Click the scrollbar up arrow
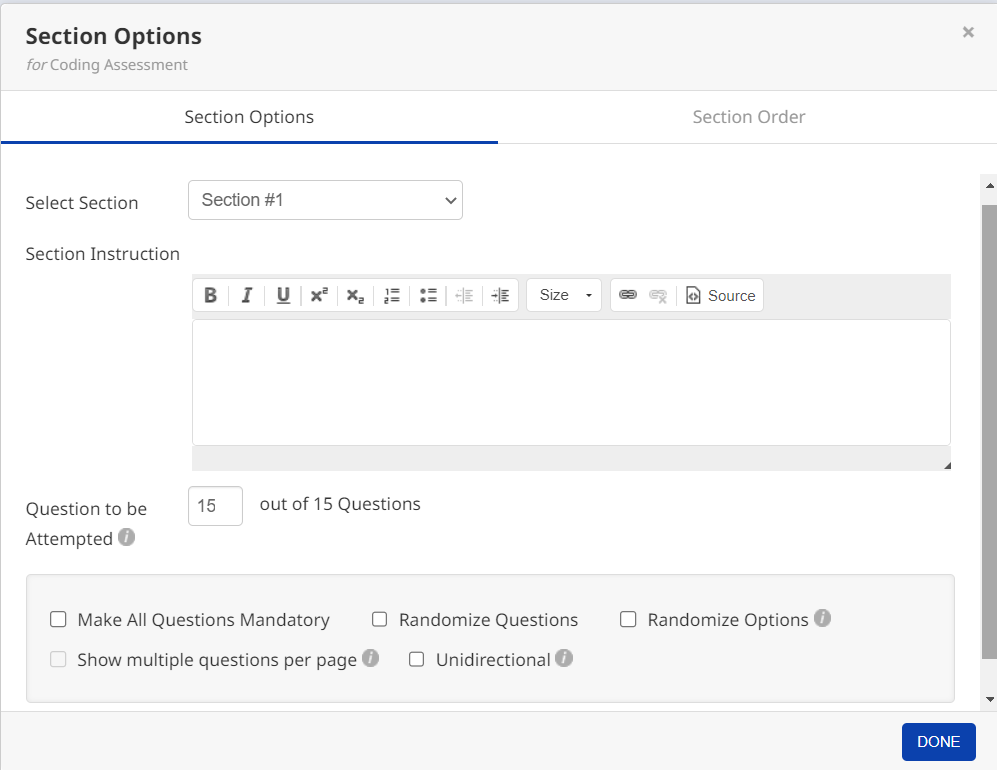Viewport: 997px width, 770px height. click(x=989, y=186)
